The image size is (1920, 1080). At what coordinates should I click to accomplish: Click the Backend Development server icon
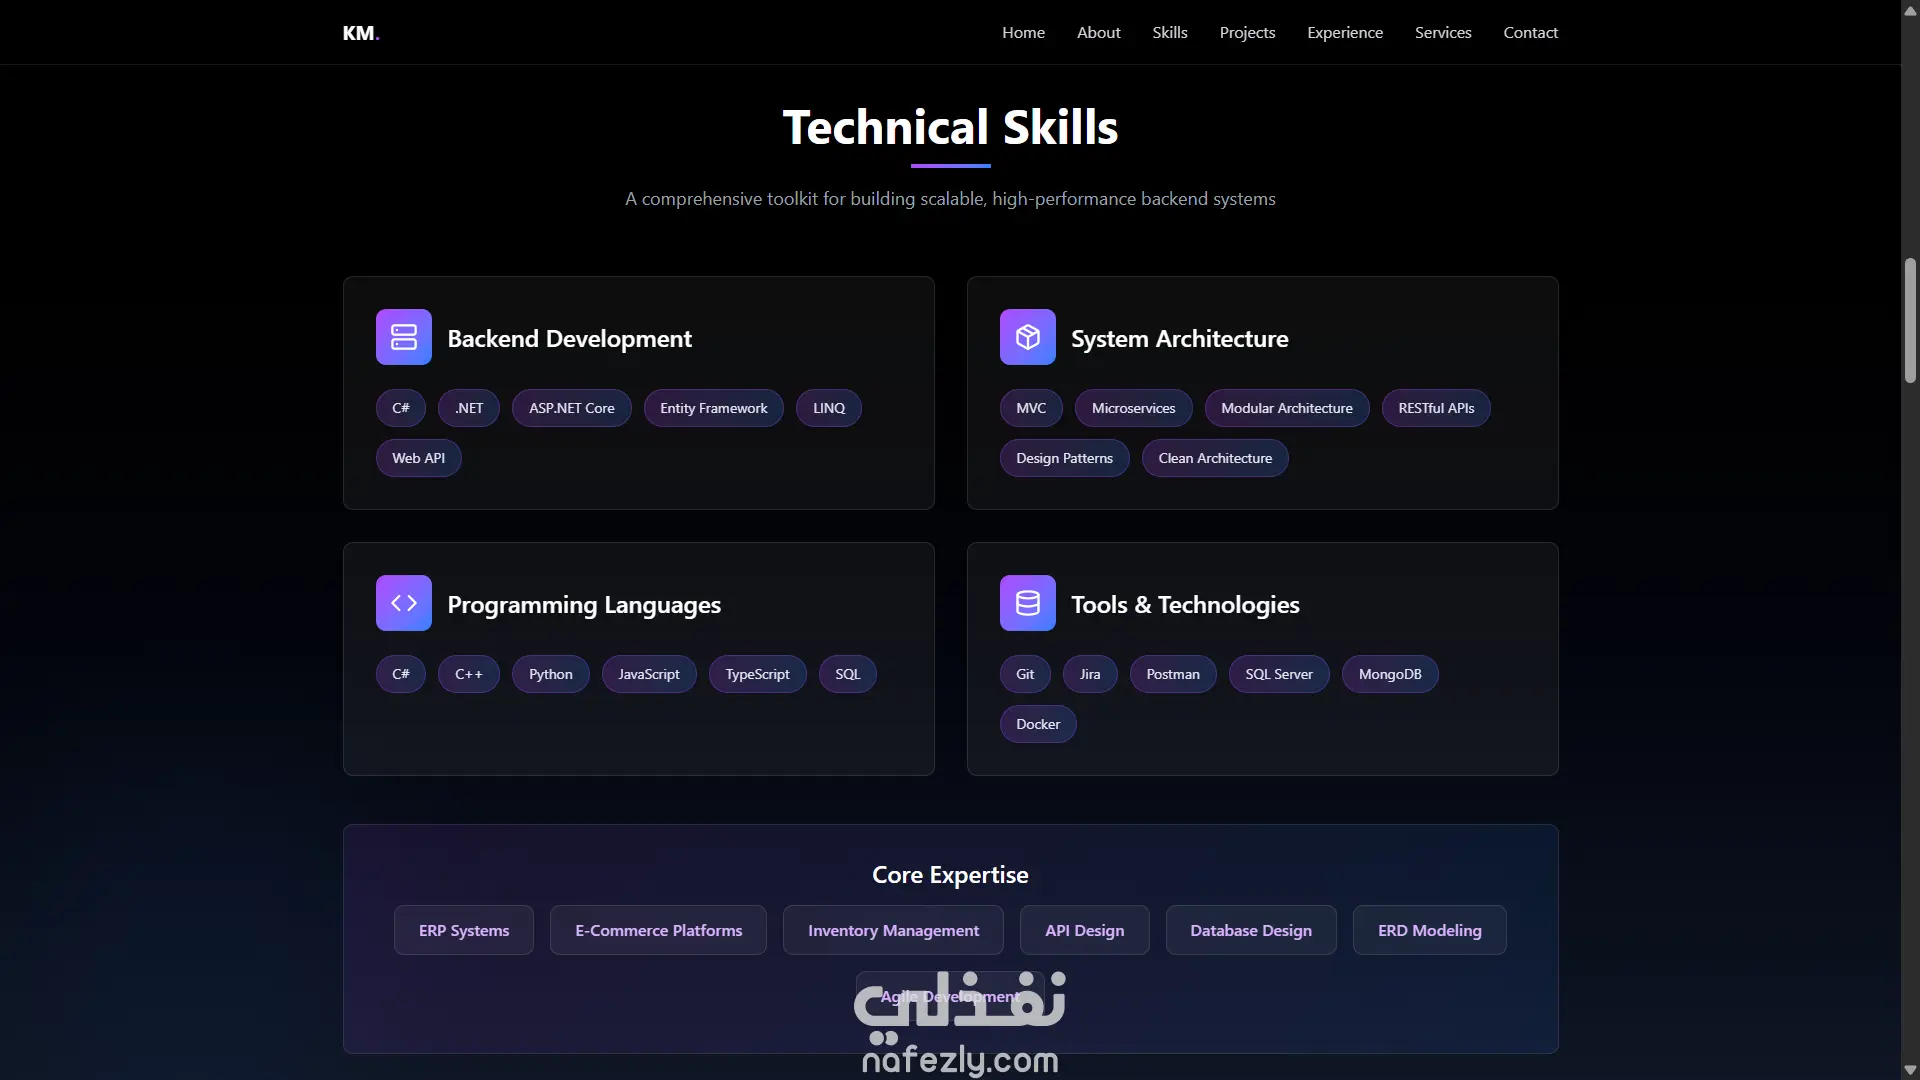click(403, 337)
